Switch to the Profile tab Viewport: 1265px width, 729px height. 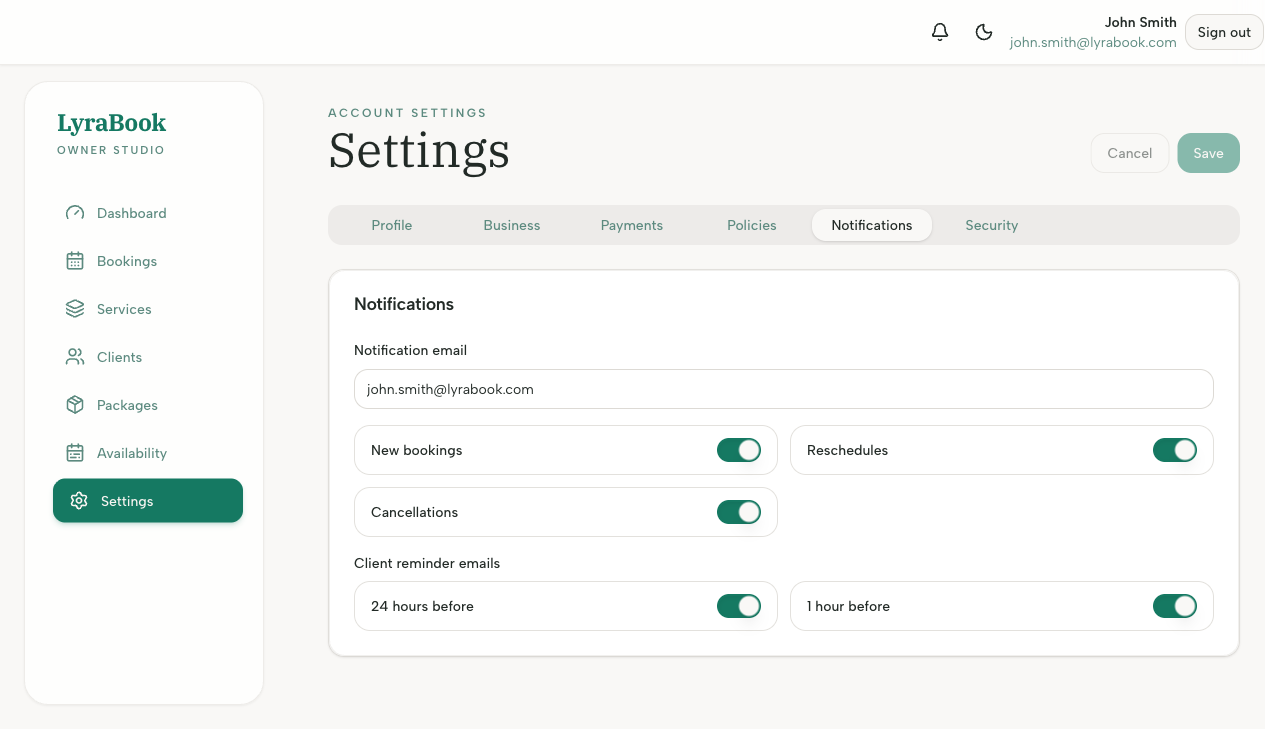(391, 225)
